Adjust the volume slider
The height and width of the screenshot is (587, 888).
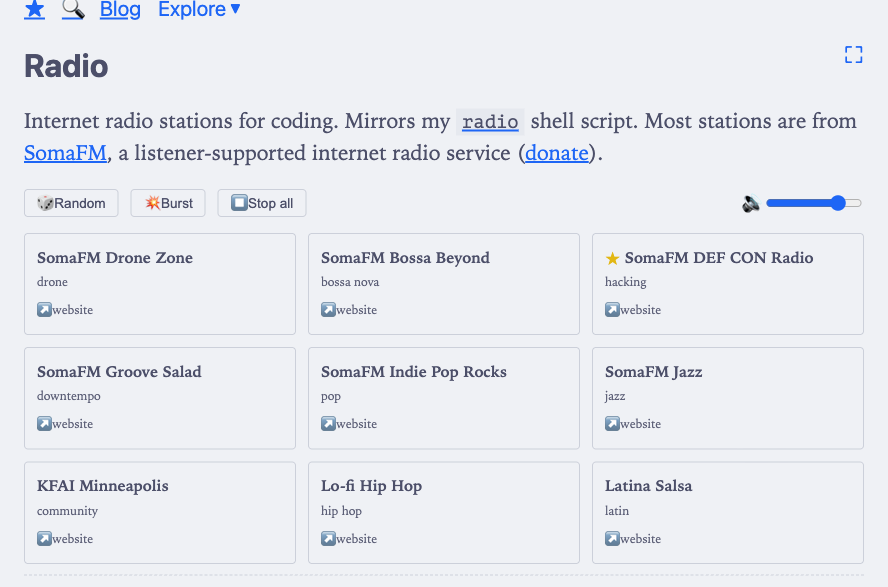(x=814, y=203)
